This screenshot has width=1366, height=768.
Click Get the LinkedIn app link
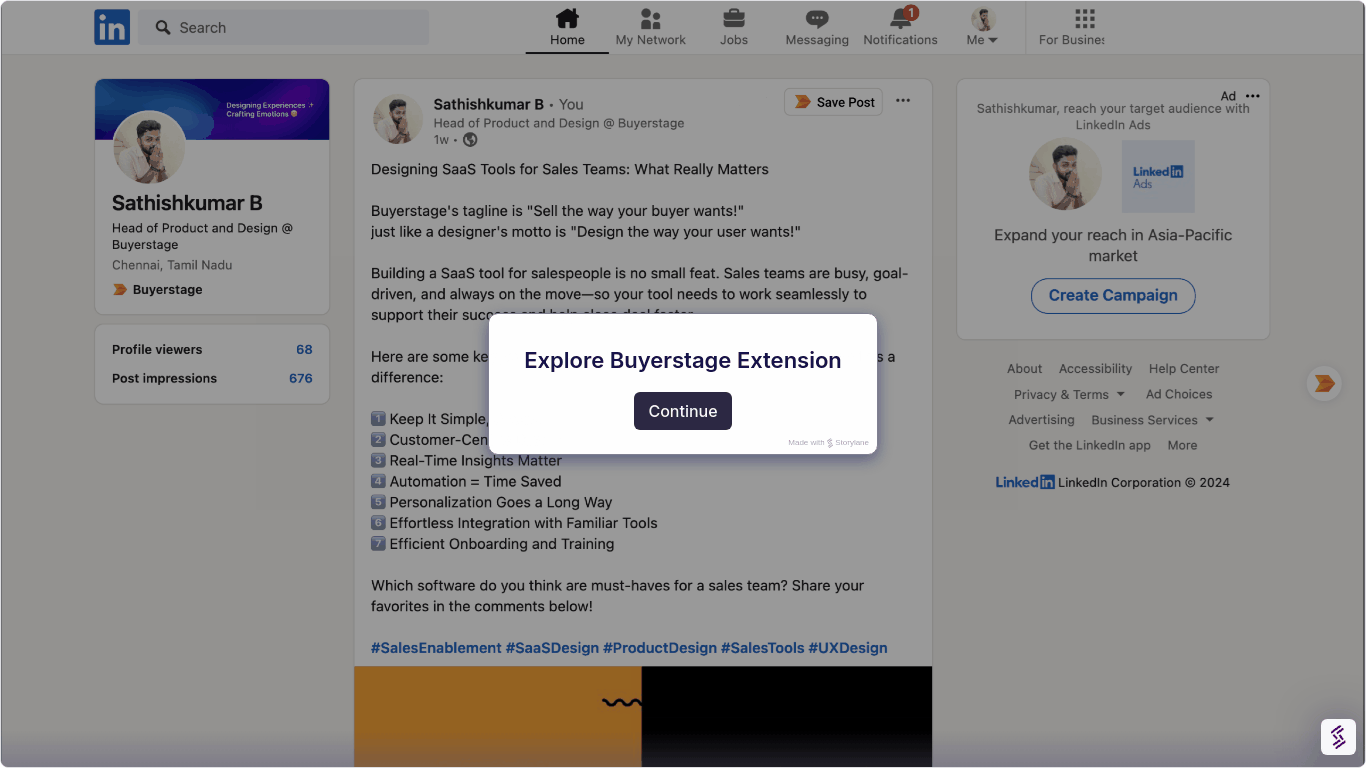[1090, 445]
